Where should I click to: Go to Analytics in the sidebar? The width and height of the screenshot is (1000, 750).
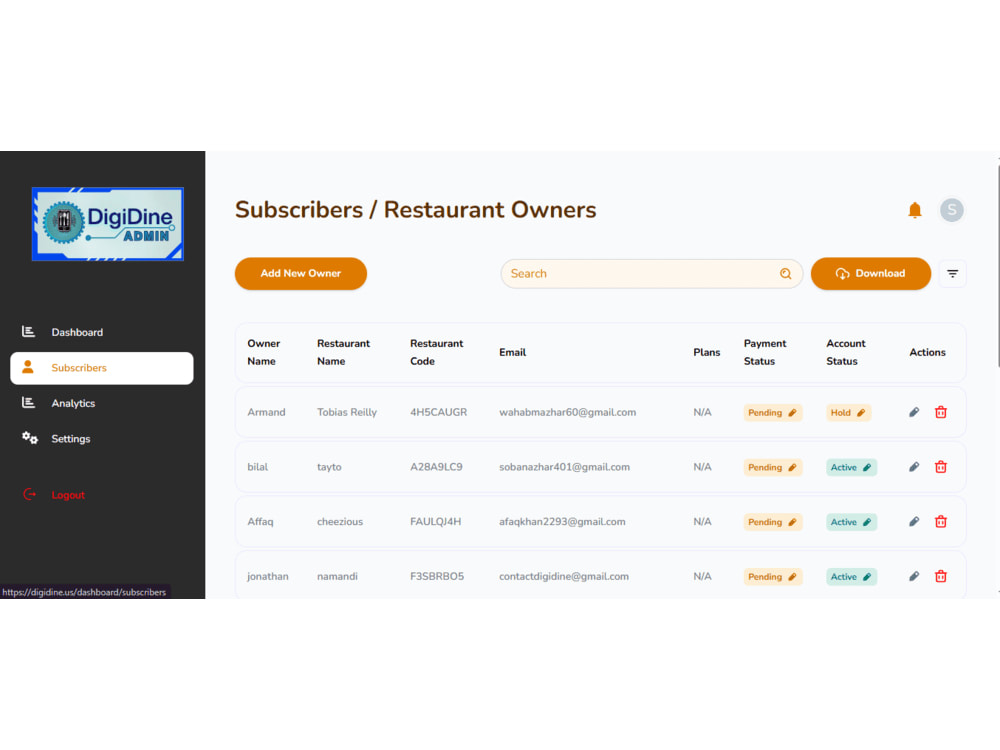(x=73, y=404)
